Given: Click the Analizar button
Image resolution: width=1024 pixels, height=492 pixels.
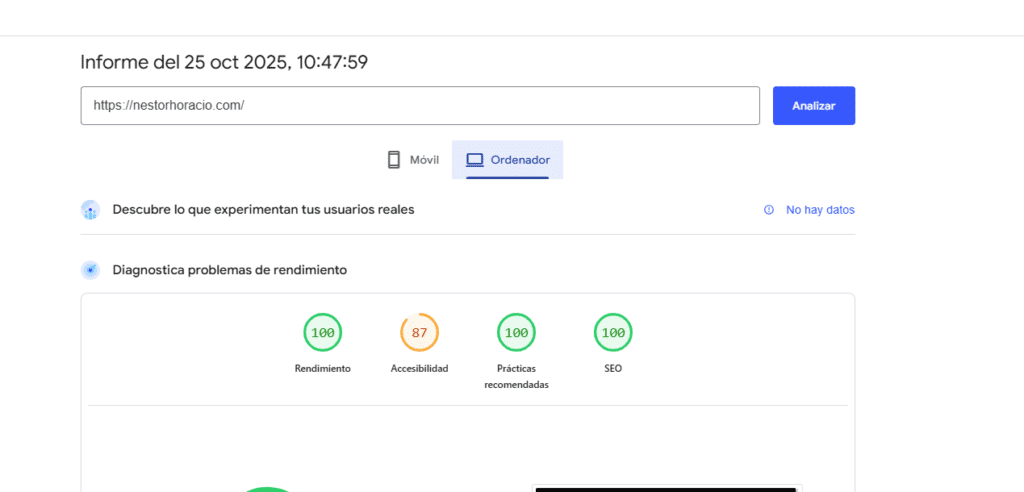Looking at the screenshot, I should [x=814, y=105].
